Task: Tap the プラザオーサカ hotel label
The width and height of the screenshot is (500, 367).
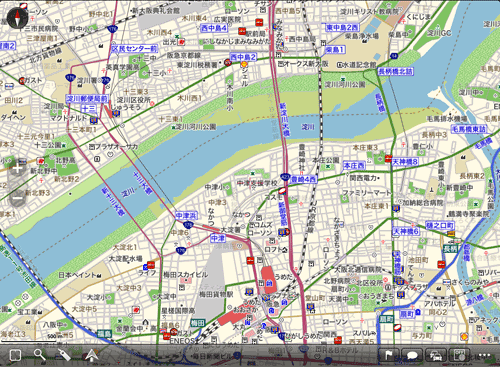Action: pos(116,146)
